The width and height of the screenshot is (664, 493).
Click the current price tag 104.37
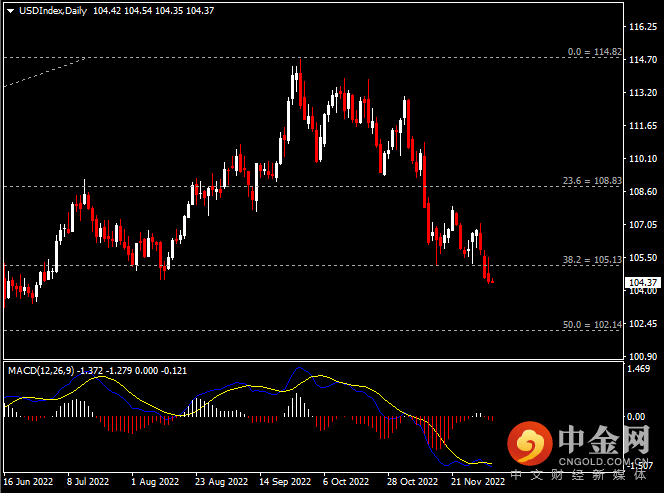point(641,284)
